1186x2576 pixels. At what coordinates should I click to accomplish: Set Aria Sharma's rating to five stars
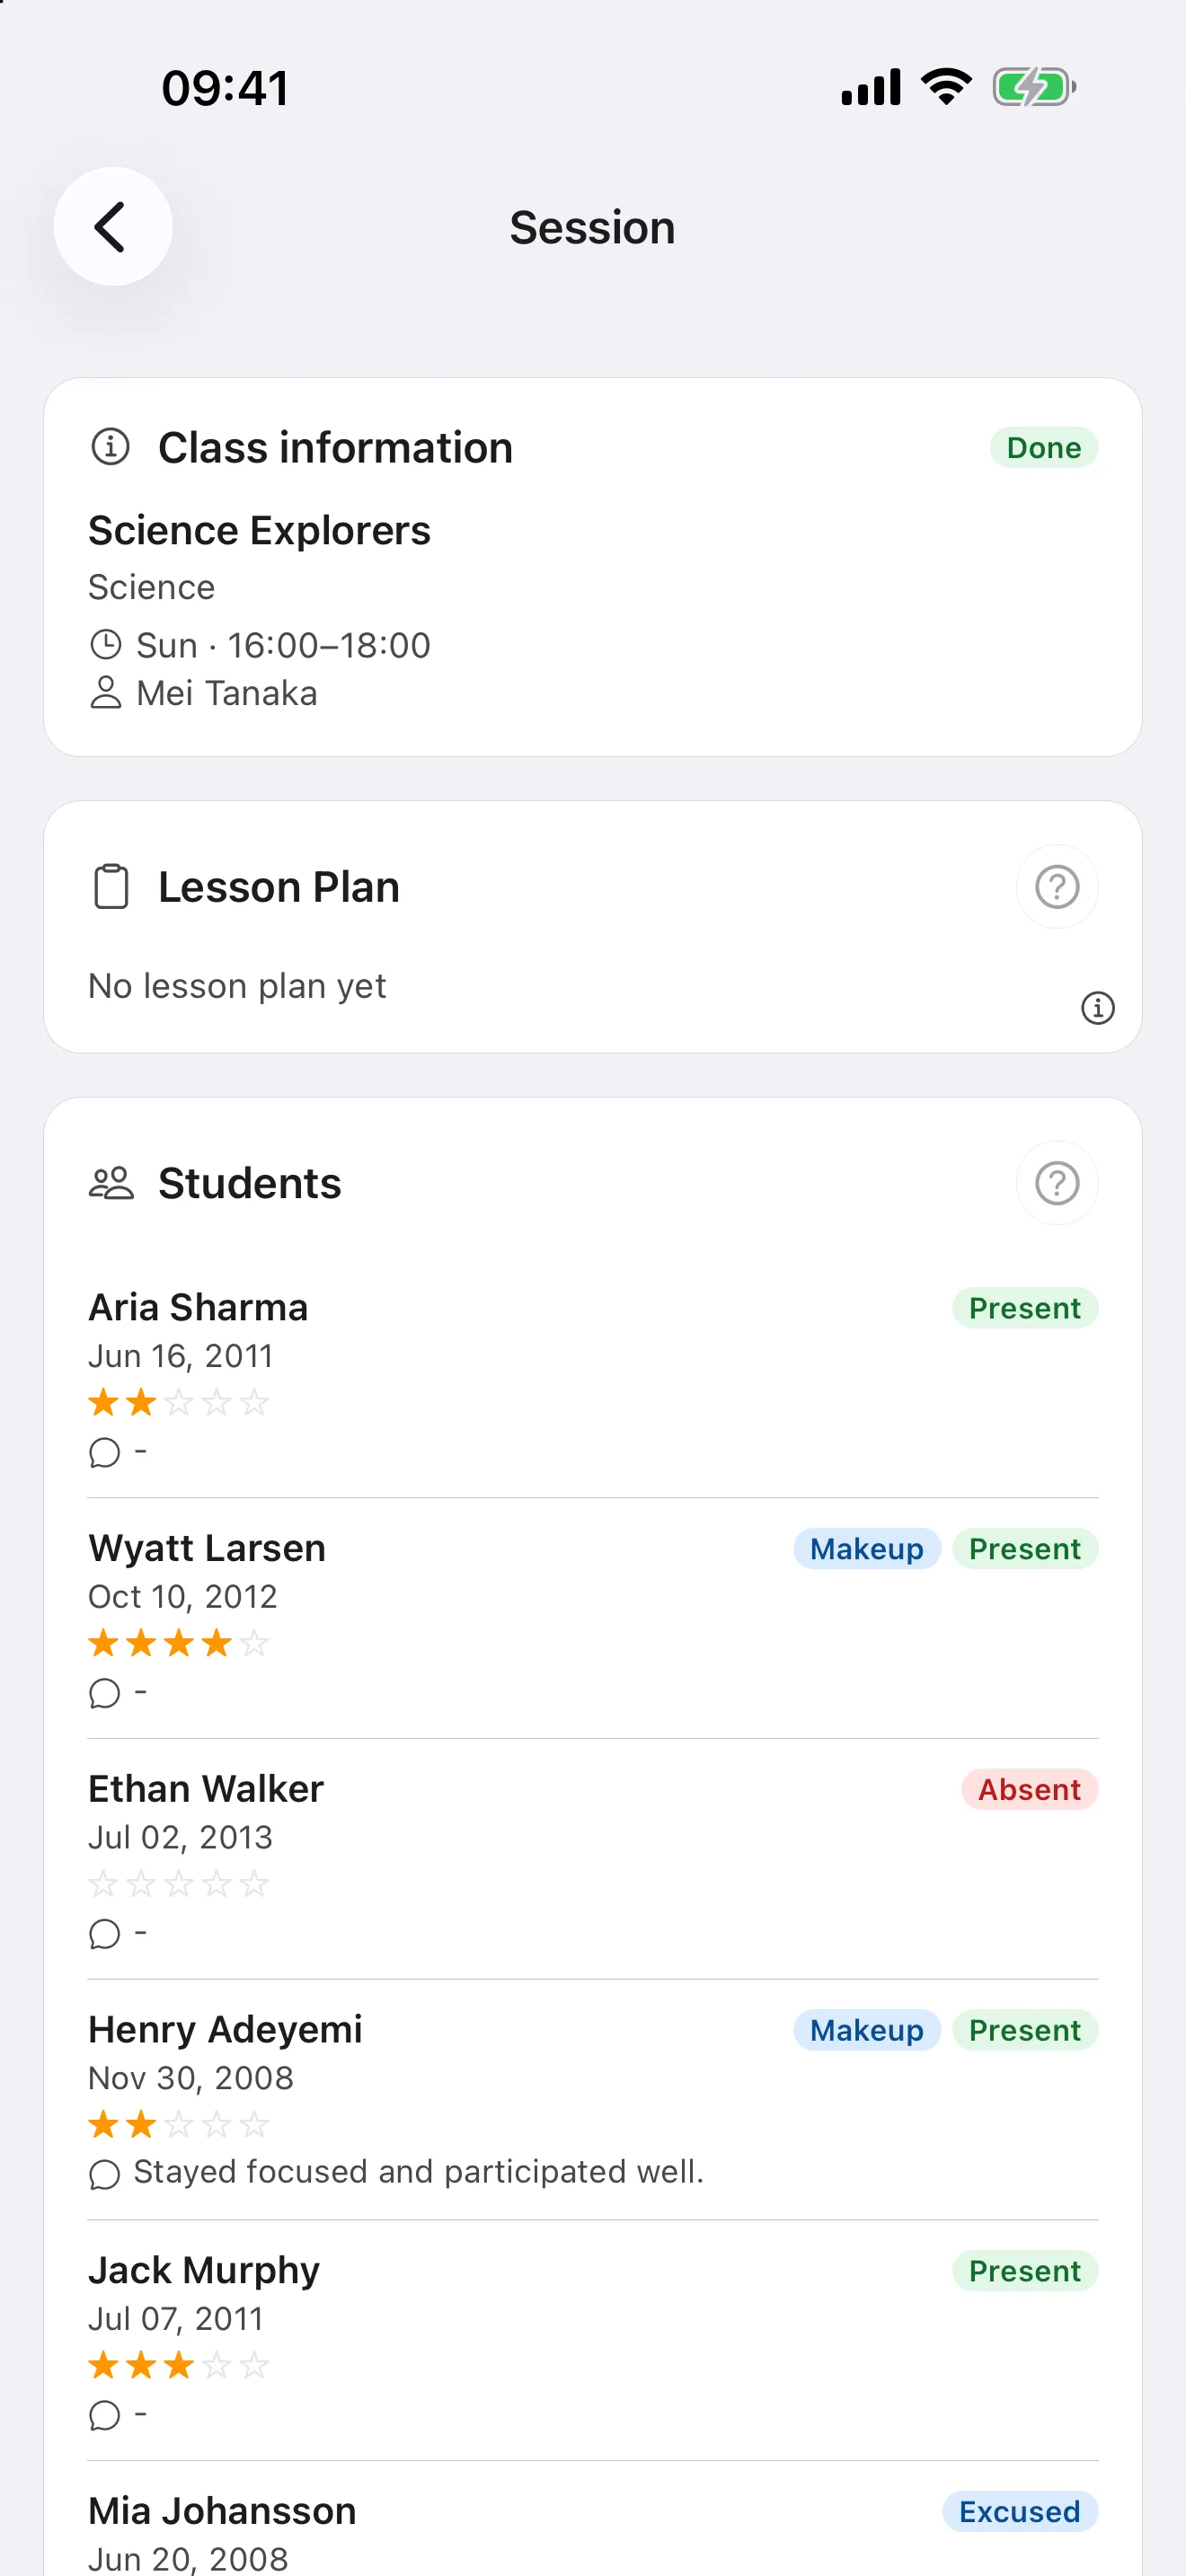point(254,1403)
